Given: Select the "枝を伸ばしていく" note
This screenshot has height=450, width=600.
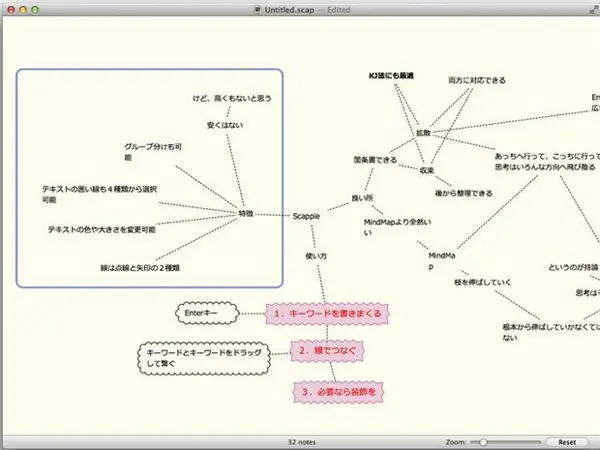Looking at the screenshot, I should (483, 282).
